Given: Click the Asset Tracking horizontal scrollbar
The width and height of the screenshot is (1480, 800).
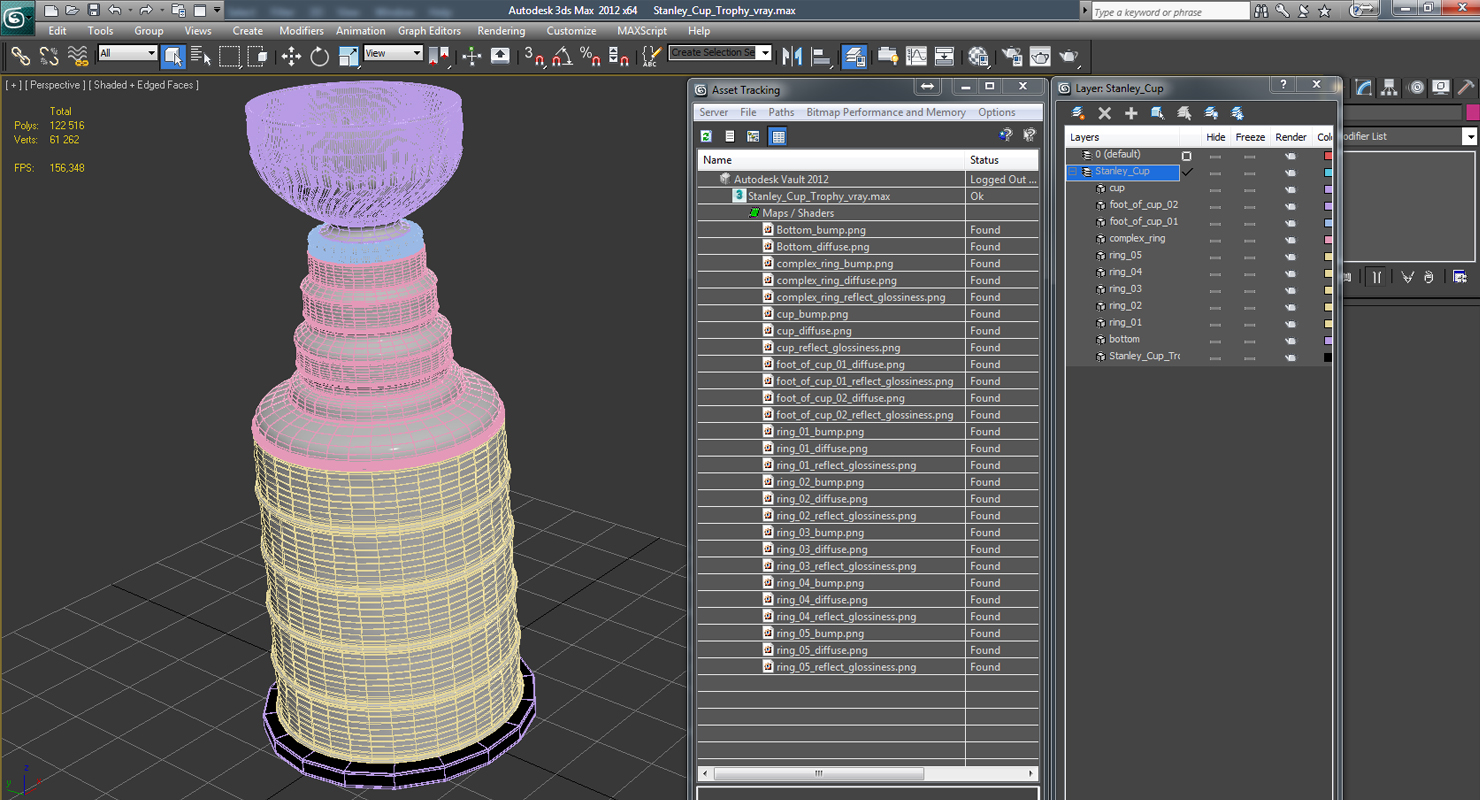Looking at the screenshot, I should [x=819, y=773].
